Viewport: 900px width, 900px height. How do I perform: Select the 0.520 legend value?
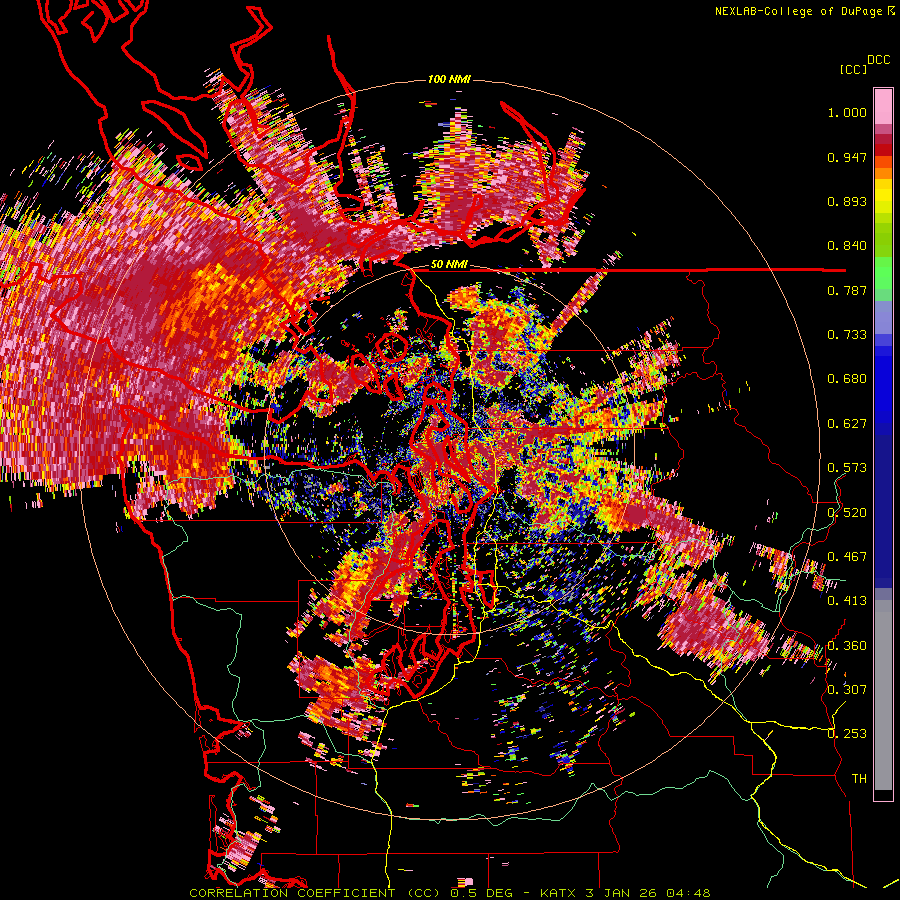coord(847,513)
